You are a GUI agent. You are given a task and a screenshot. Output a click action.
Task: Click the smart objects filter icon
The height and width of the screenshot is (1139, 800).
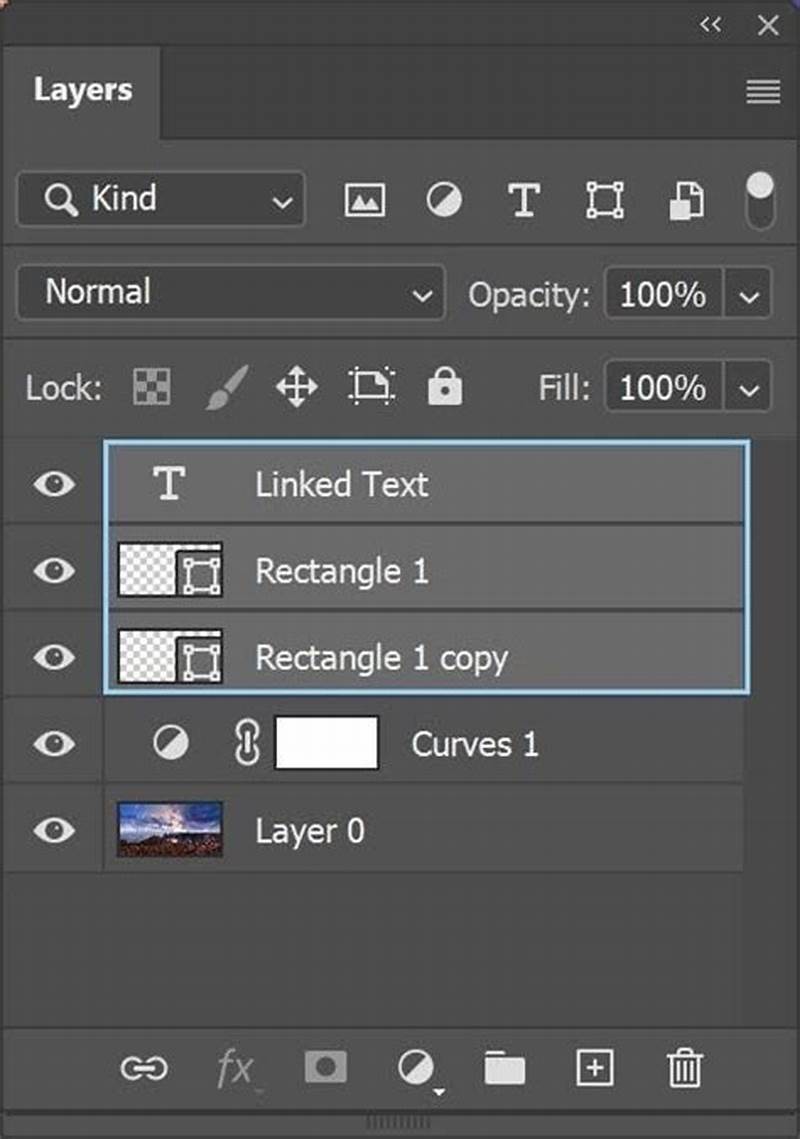(x=686, y=200)
